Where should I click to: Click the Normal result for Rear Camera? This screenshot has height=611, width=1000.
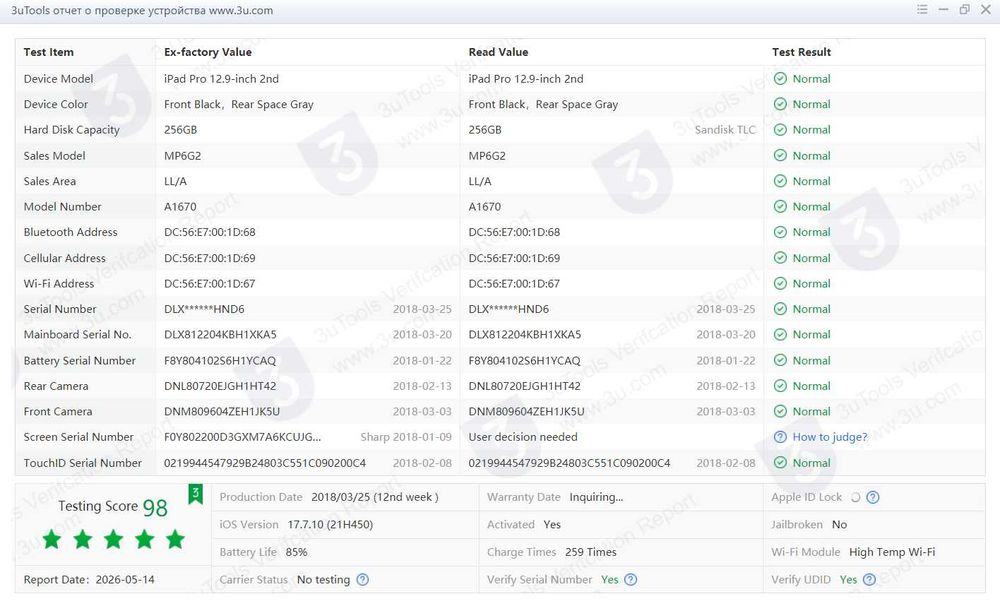coord(811,386)
